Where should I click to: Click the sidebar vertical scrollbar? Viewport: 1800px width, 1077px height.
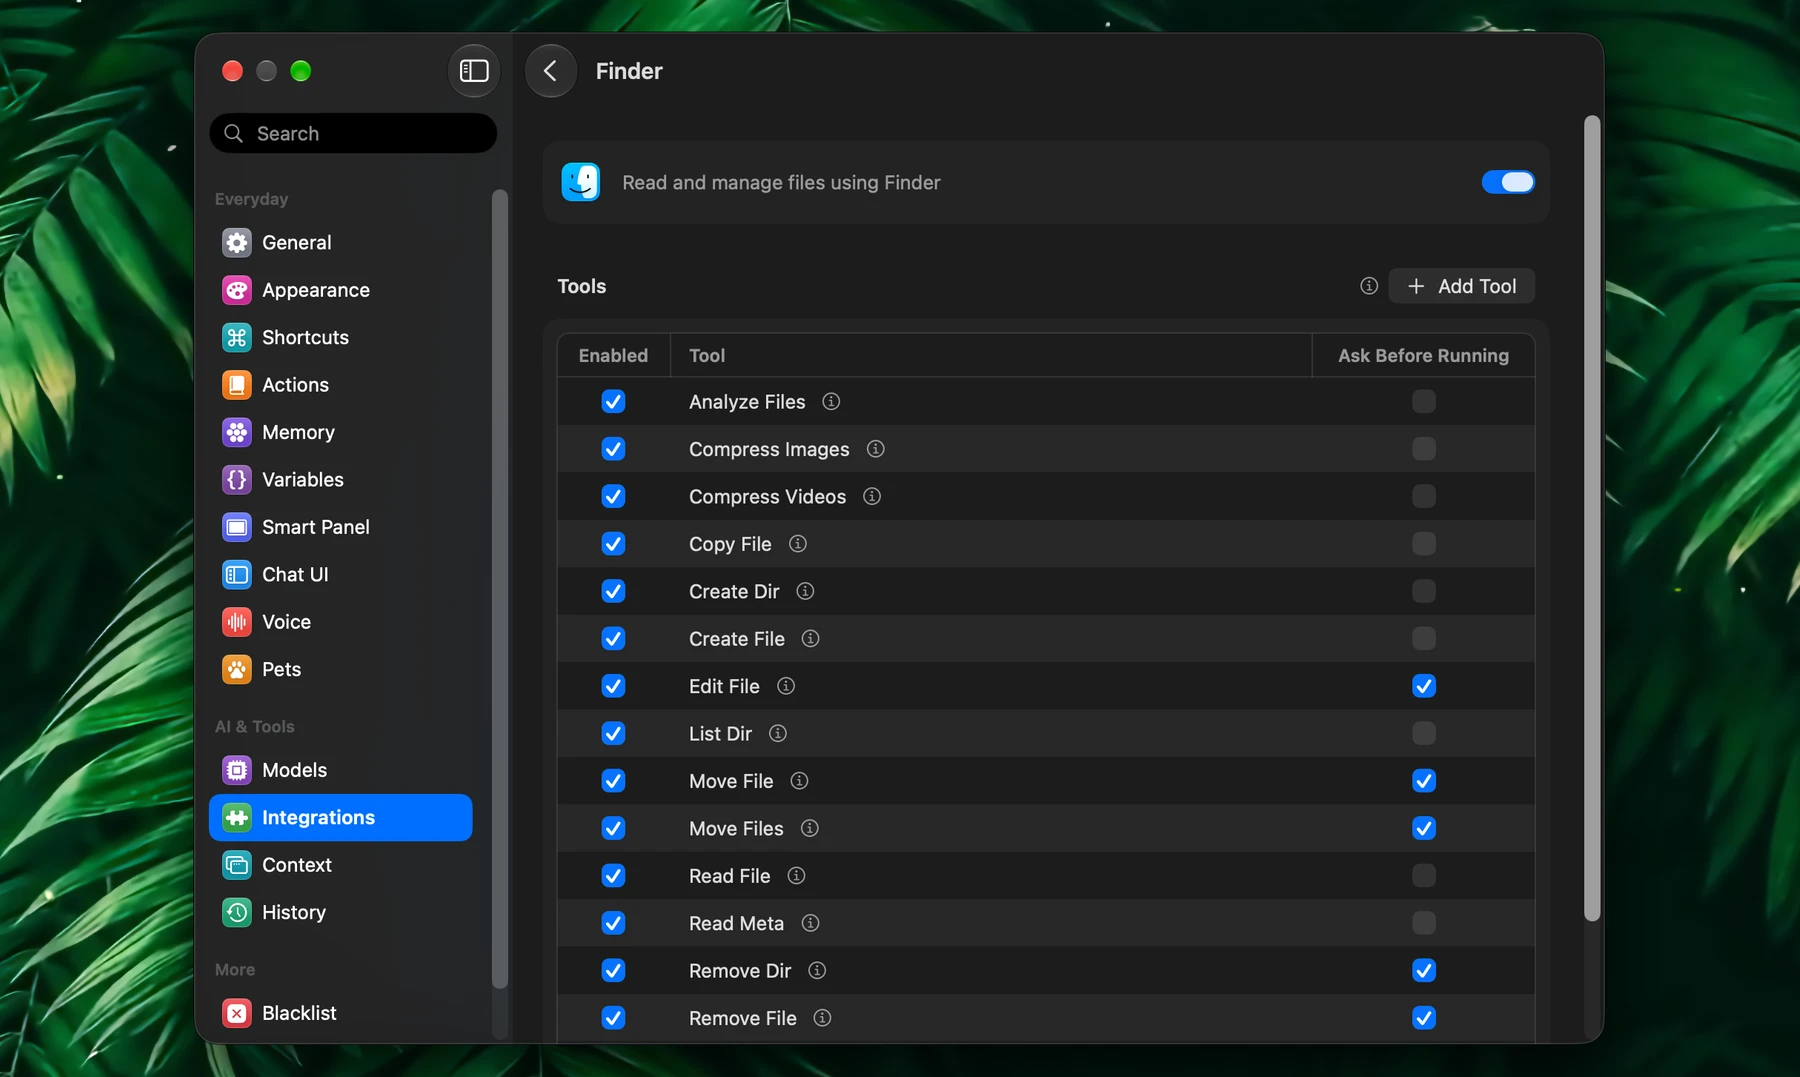coord(499,588)
